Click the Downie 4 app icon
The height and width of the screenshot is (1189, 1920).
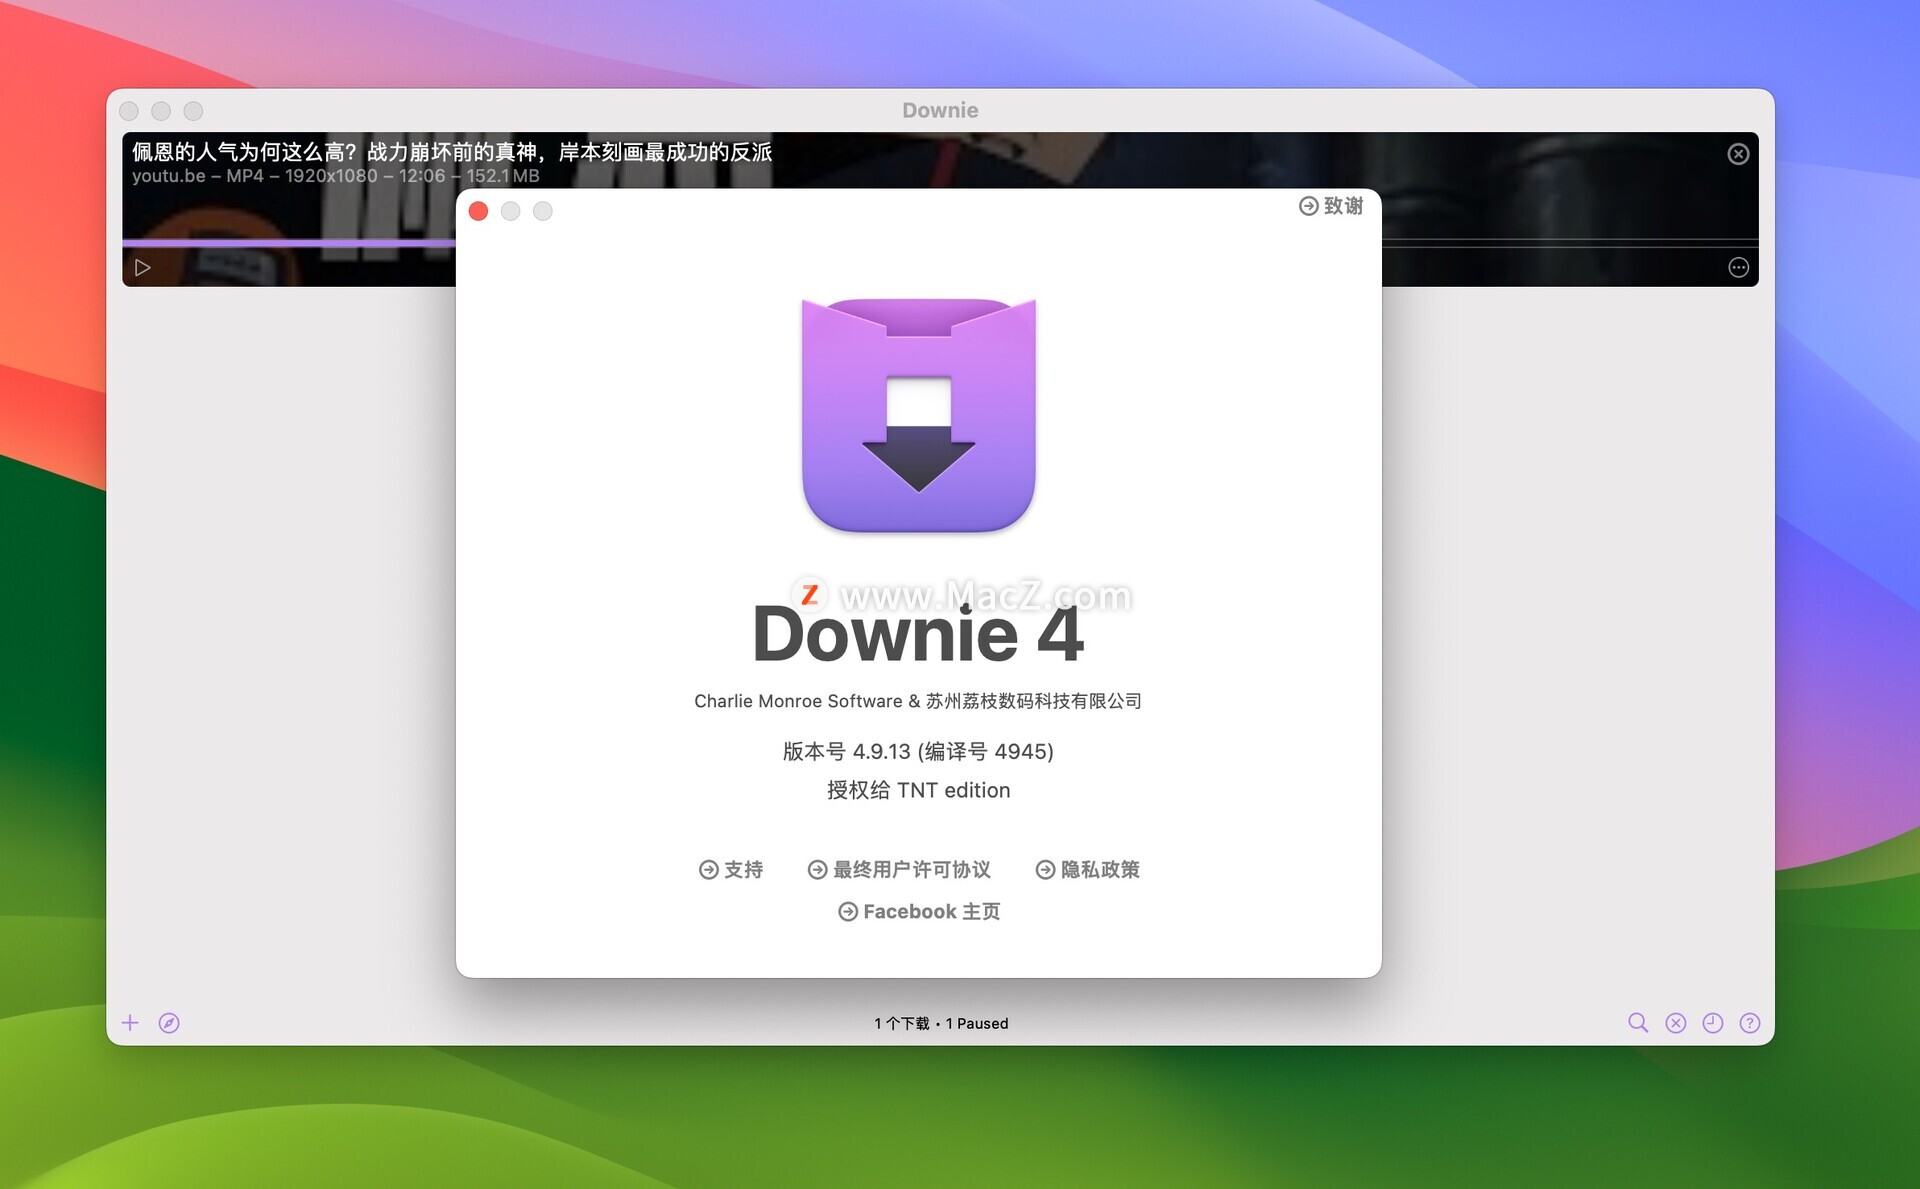click(x=918, y=414)
